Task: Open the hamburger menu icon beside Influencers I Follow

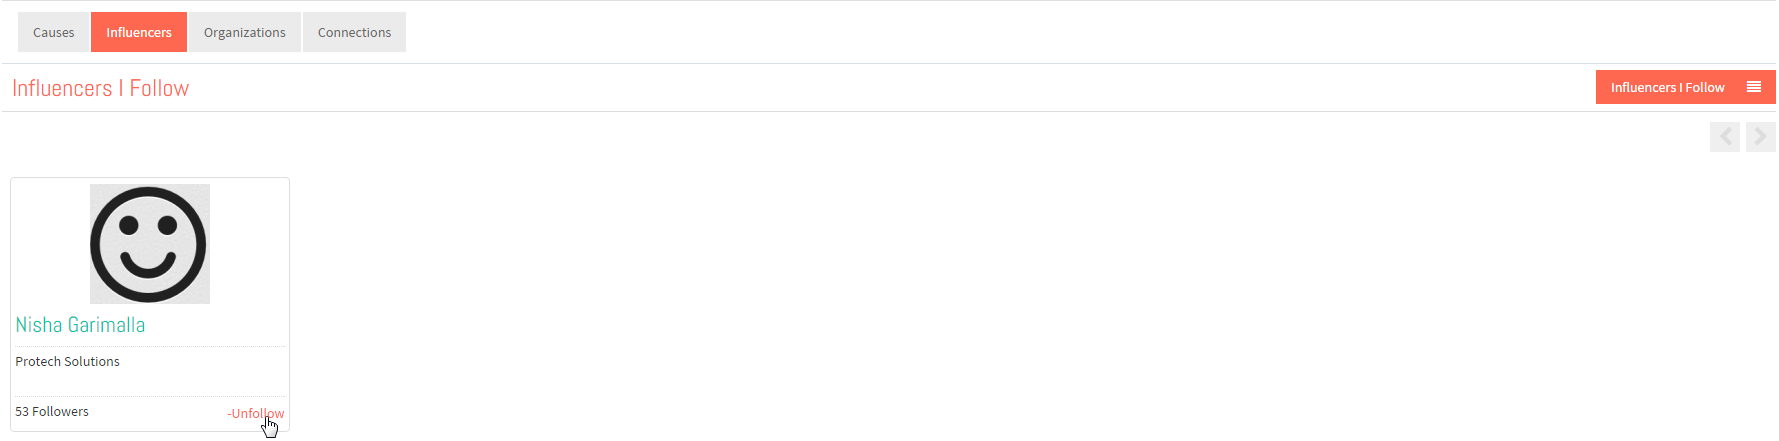Action: point(1753,87)
